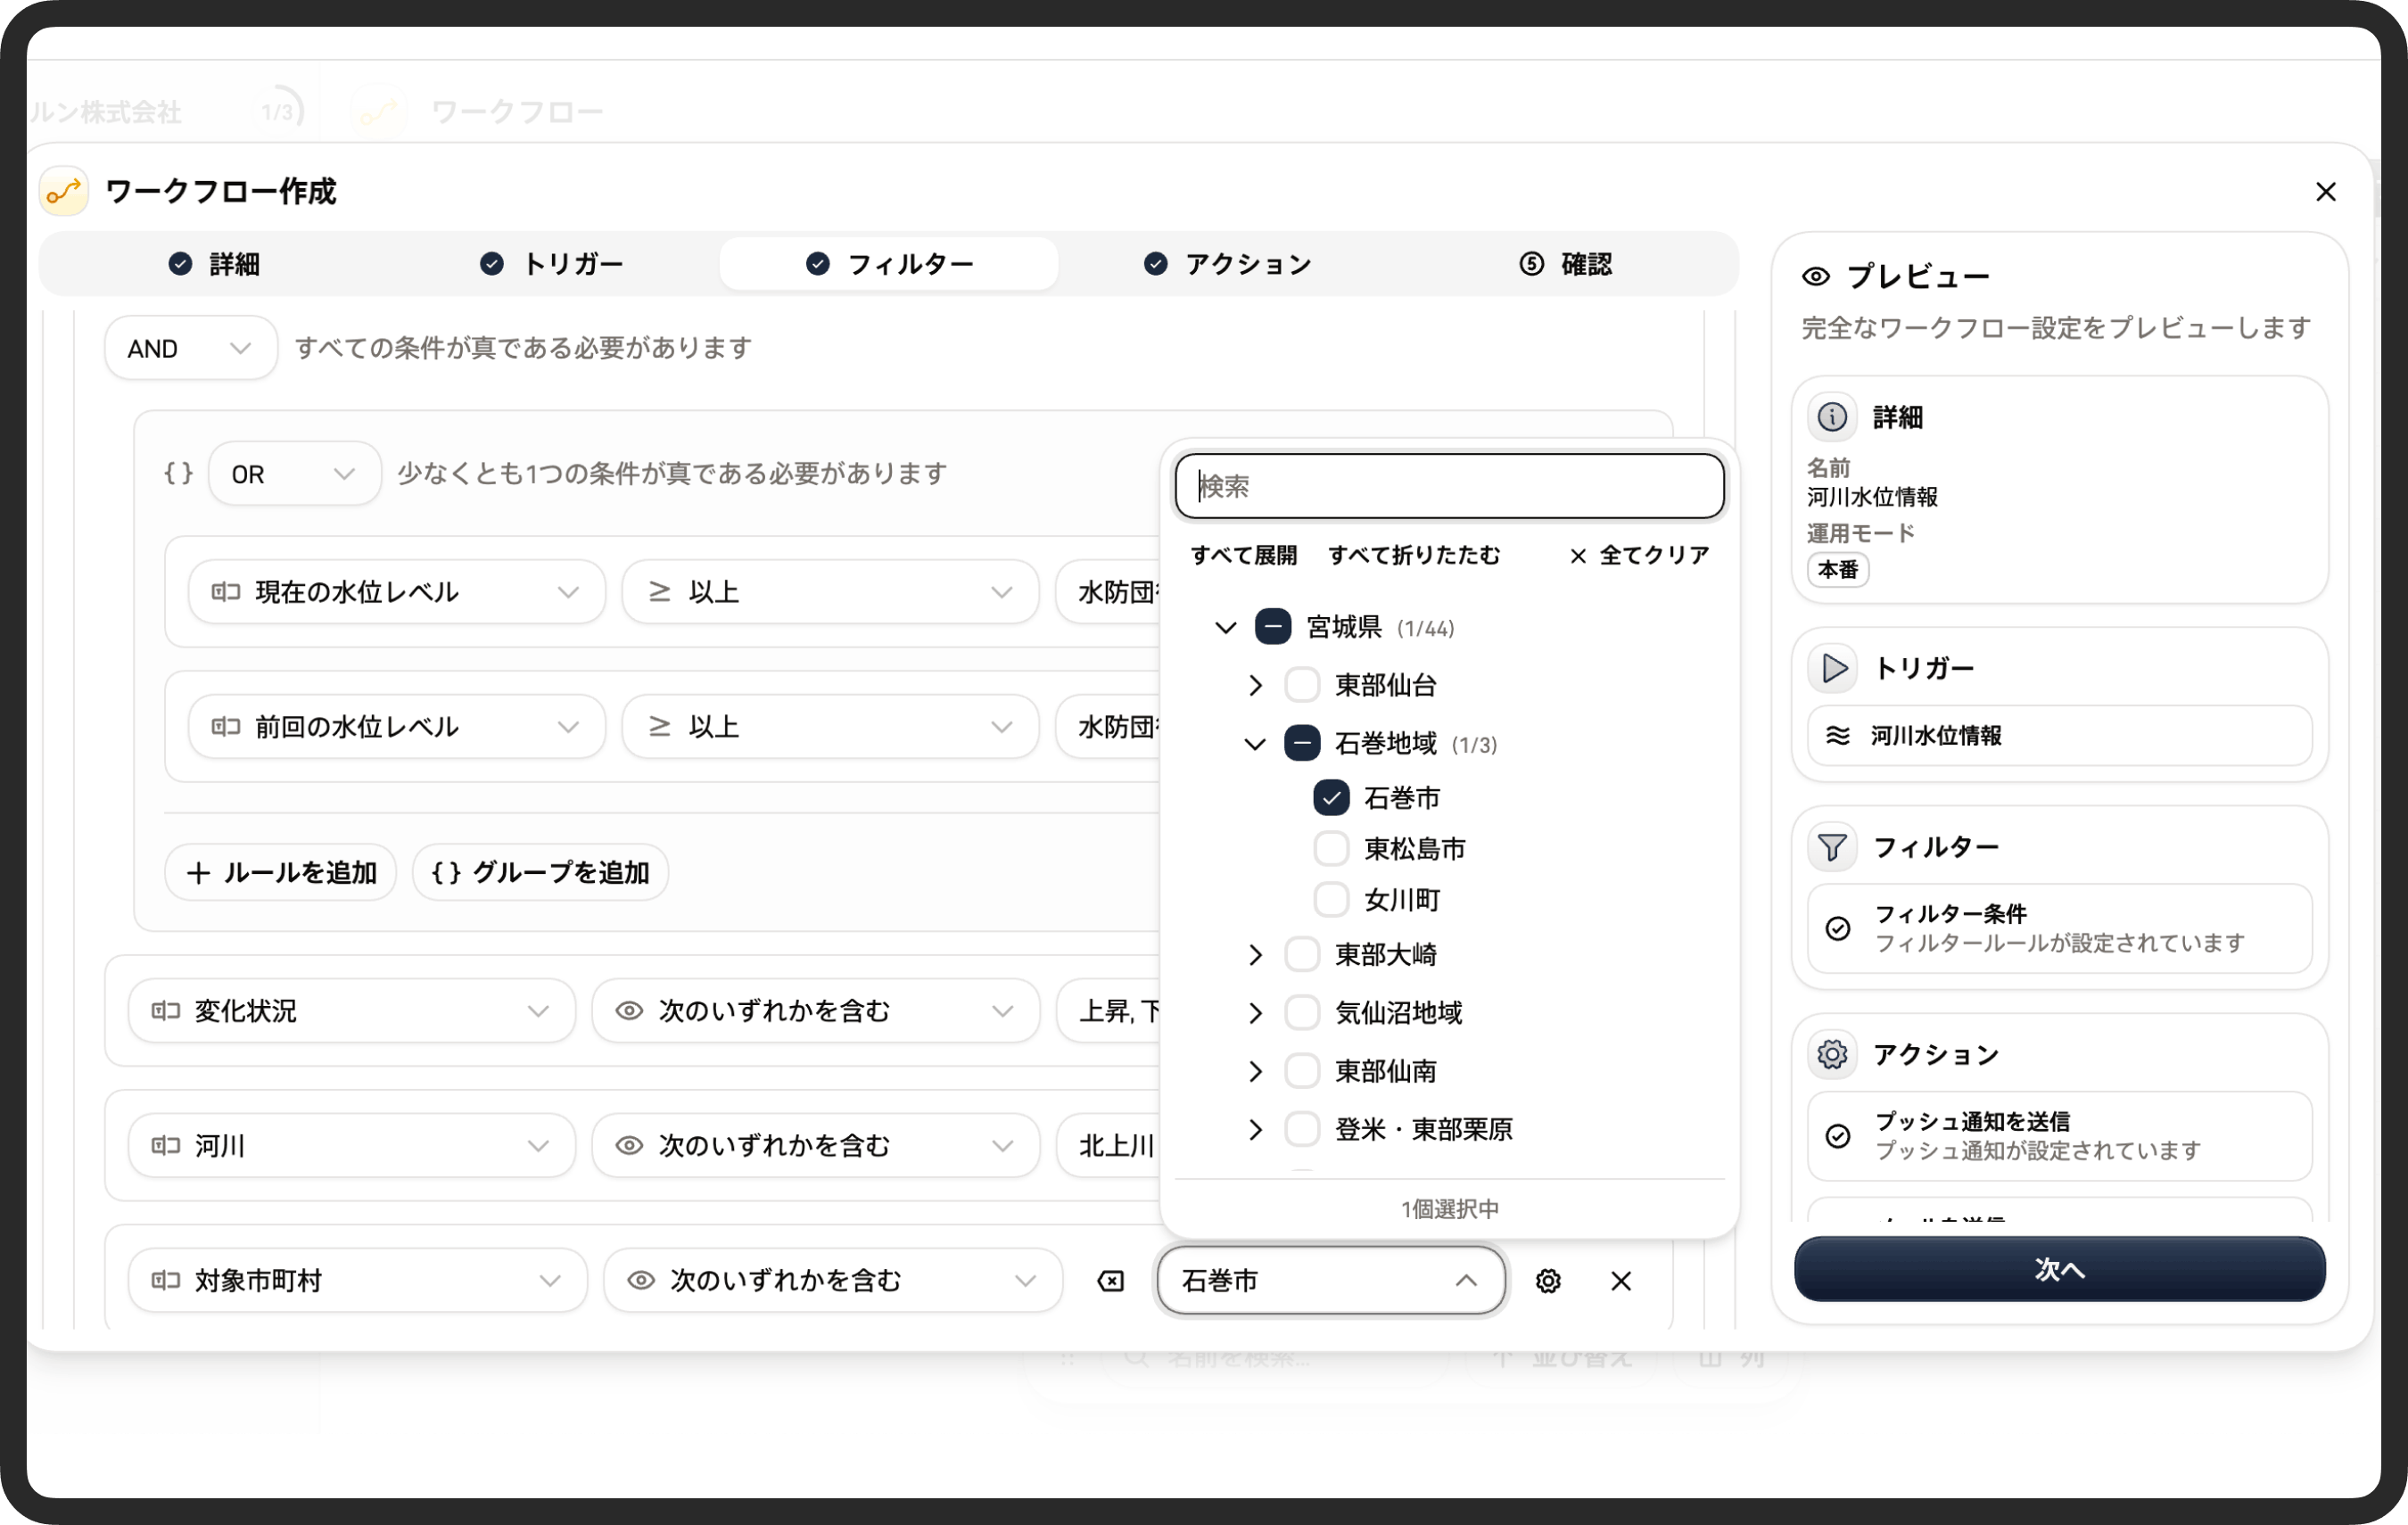Click the info icon in 詳細 preview card
This screenshot has height=1525, width=2408.
coord(1832,417)
